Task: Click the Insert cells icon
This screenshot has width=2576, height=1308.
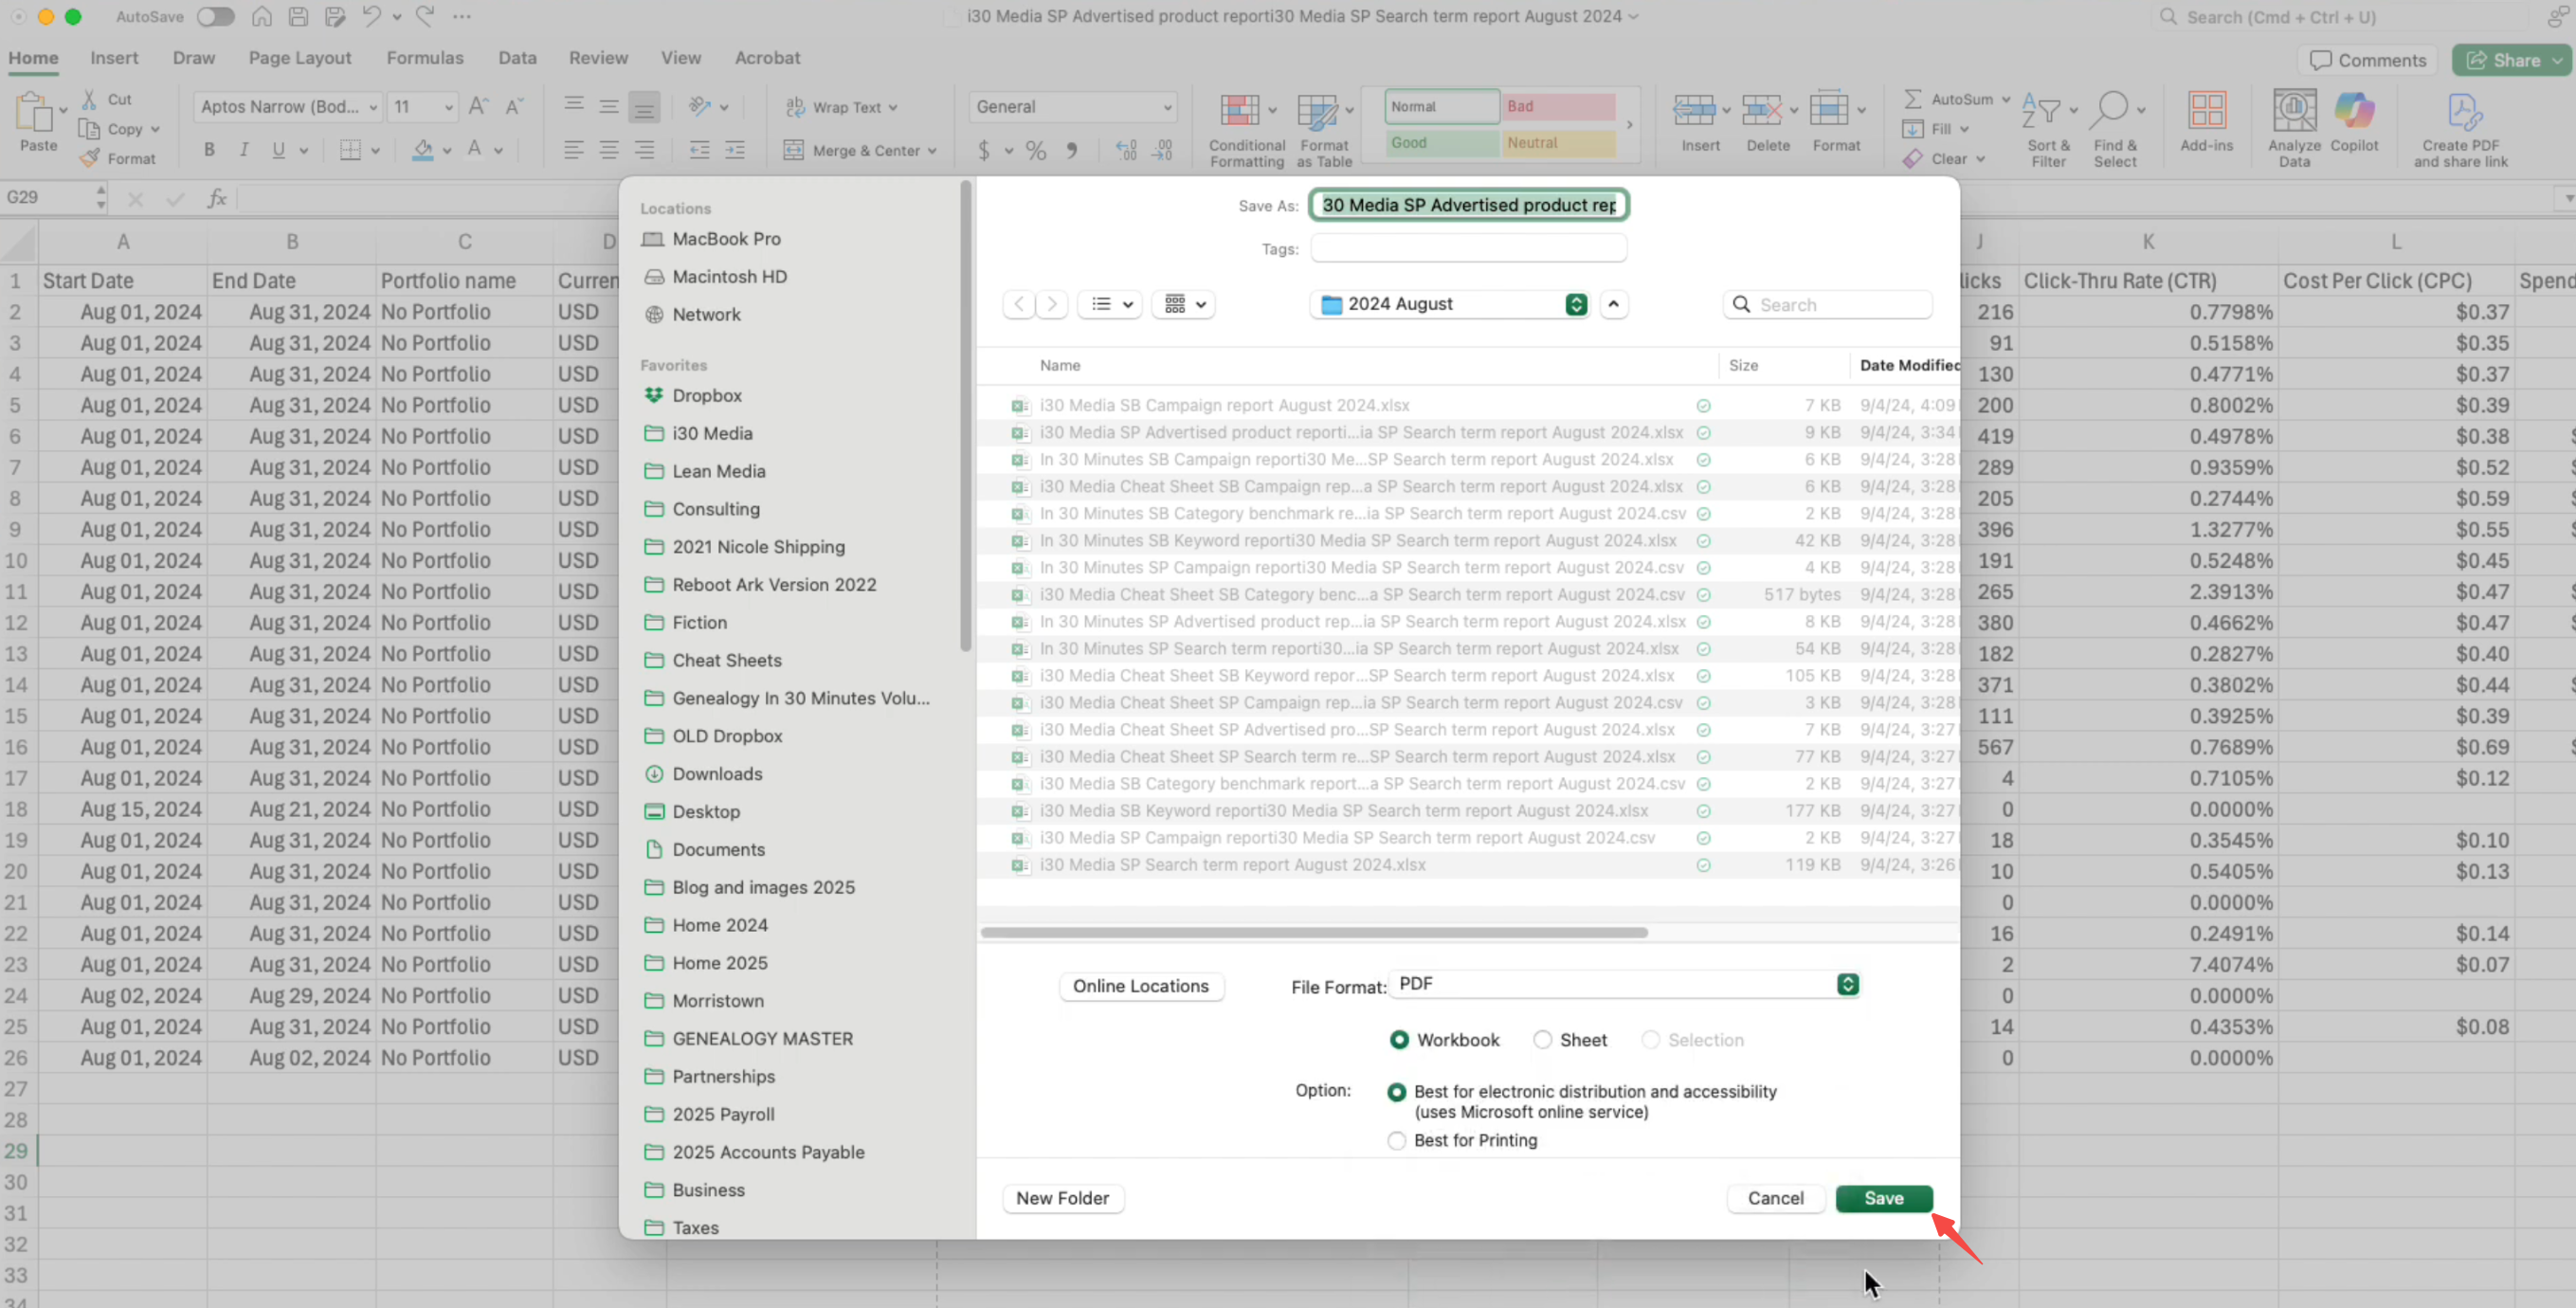Action: point(1694,110)
